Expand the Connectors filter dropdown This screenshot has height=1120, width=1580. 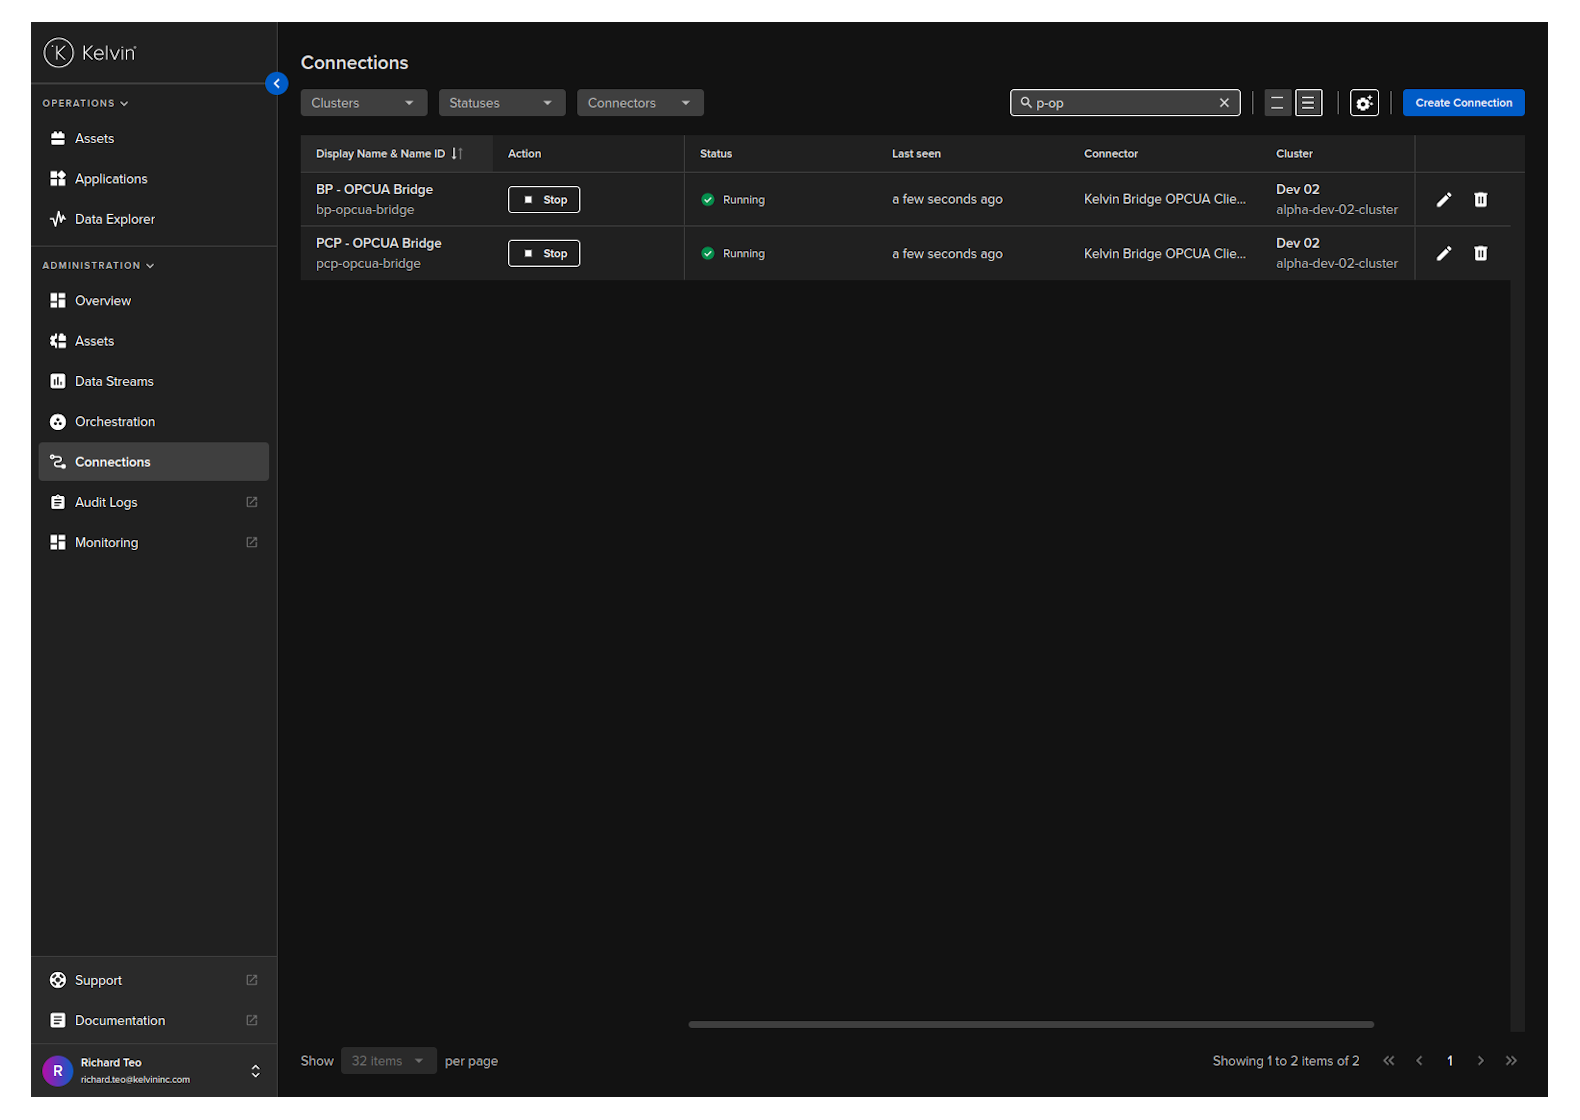(x=639, y=103)
